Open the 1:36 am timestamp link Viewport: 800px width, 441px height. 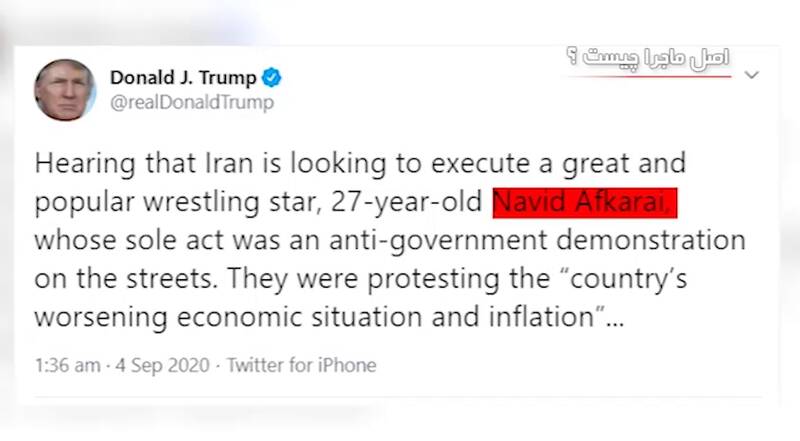click(x=67, y=365)
